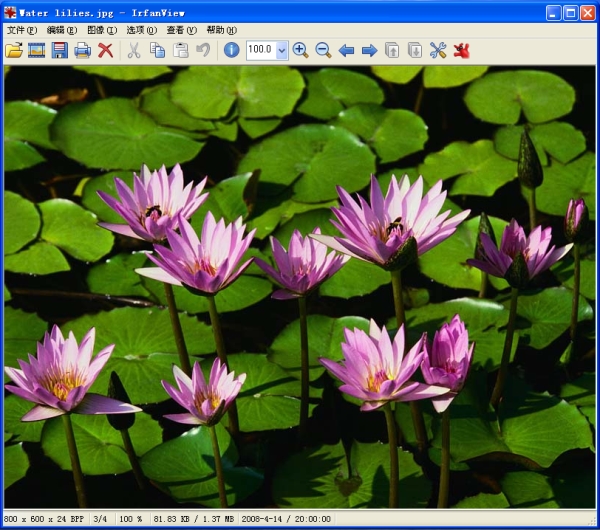
Task: Go to next image with right arrow
Action: [369, 51]
